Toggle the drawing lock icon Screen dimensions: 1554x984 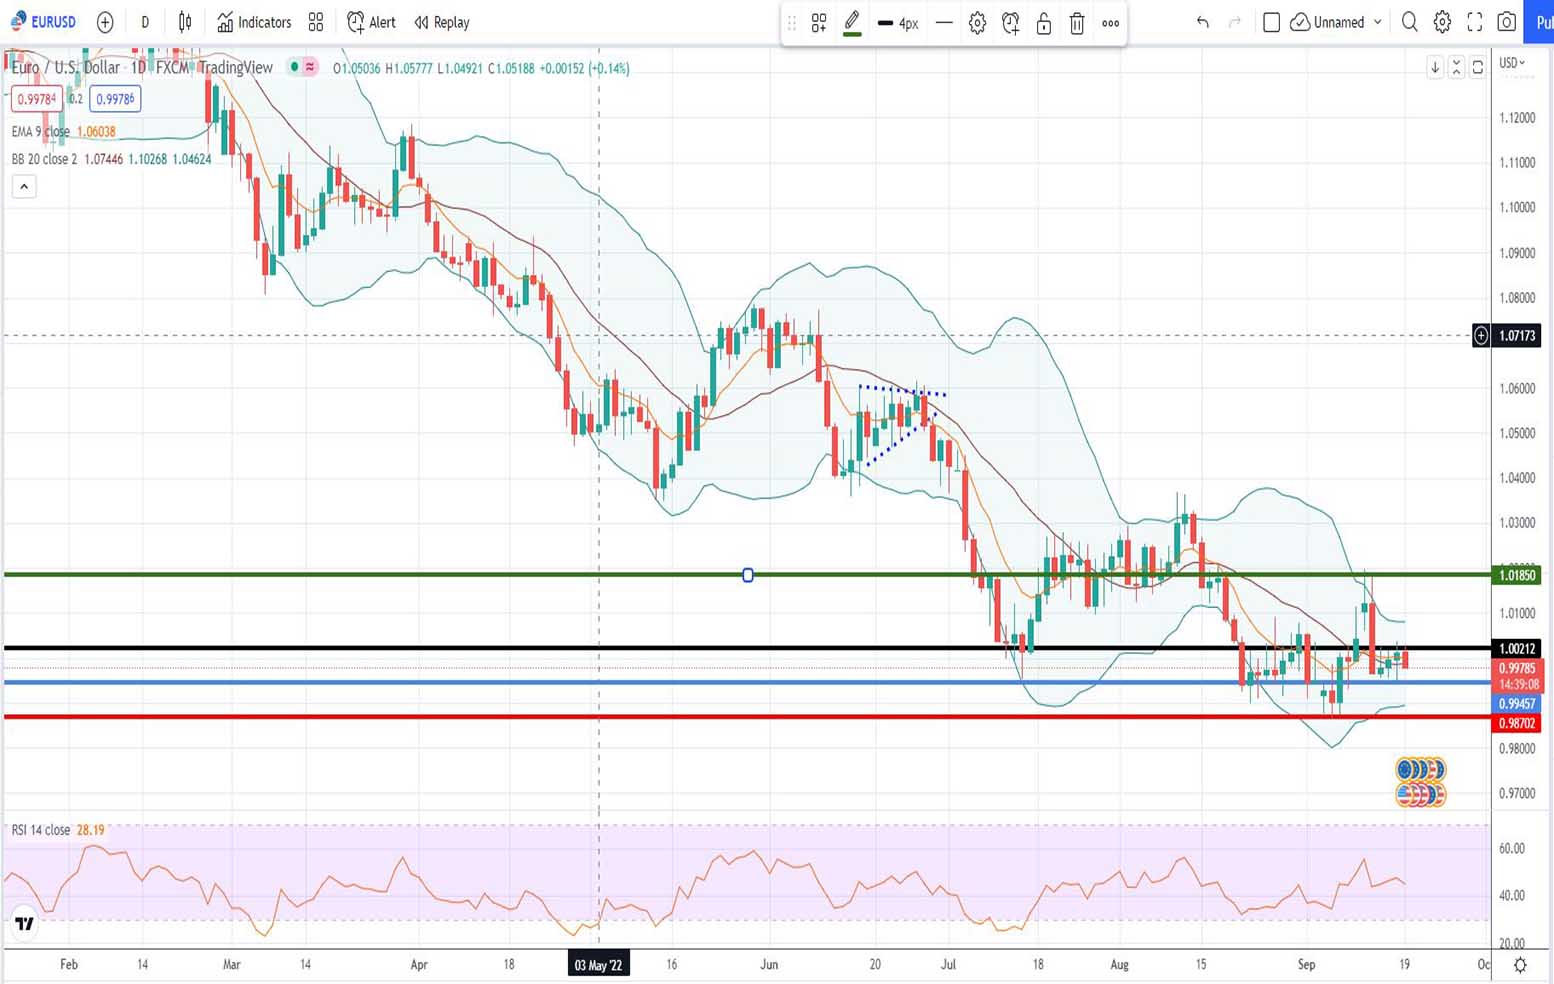click(x=1043, y=23)
